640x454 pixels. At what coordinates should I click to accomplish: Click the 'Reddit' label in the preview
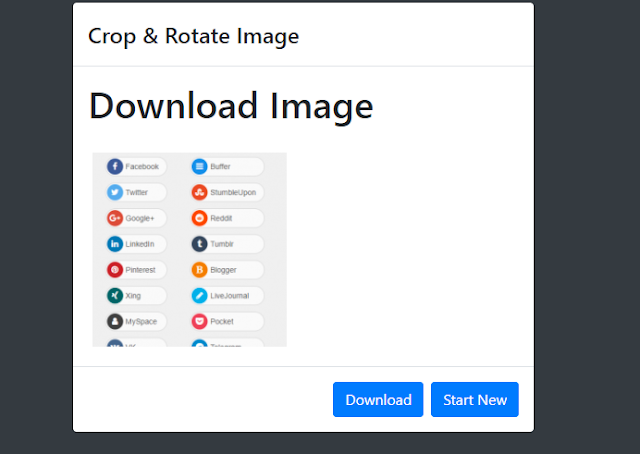pos(221,218)
